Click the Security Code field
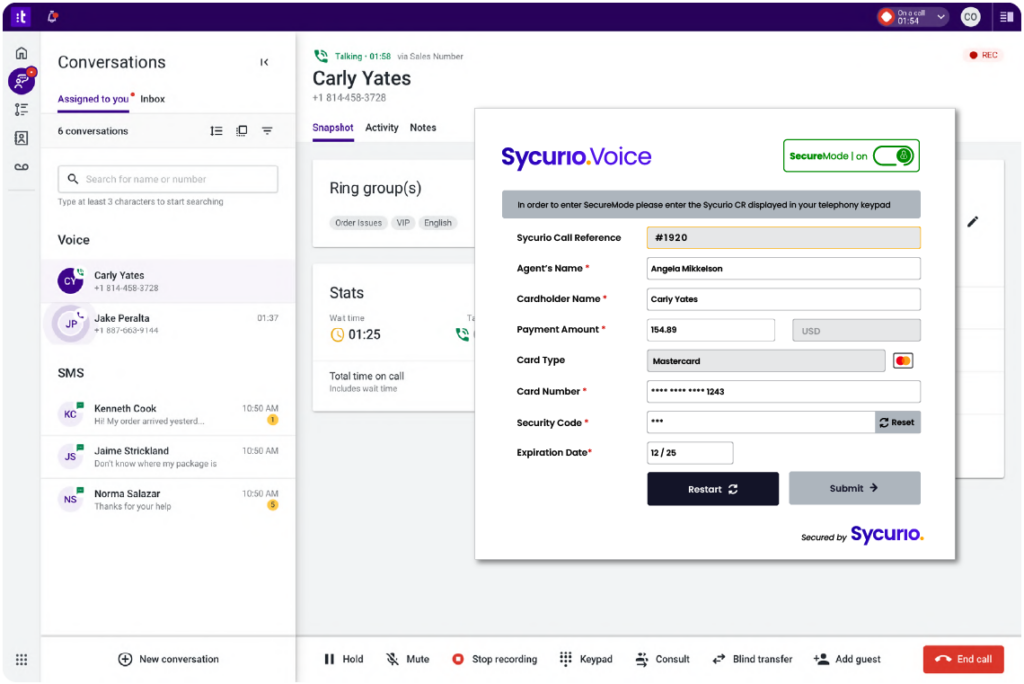 point(760,422)
